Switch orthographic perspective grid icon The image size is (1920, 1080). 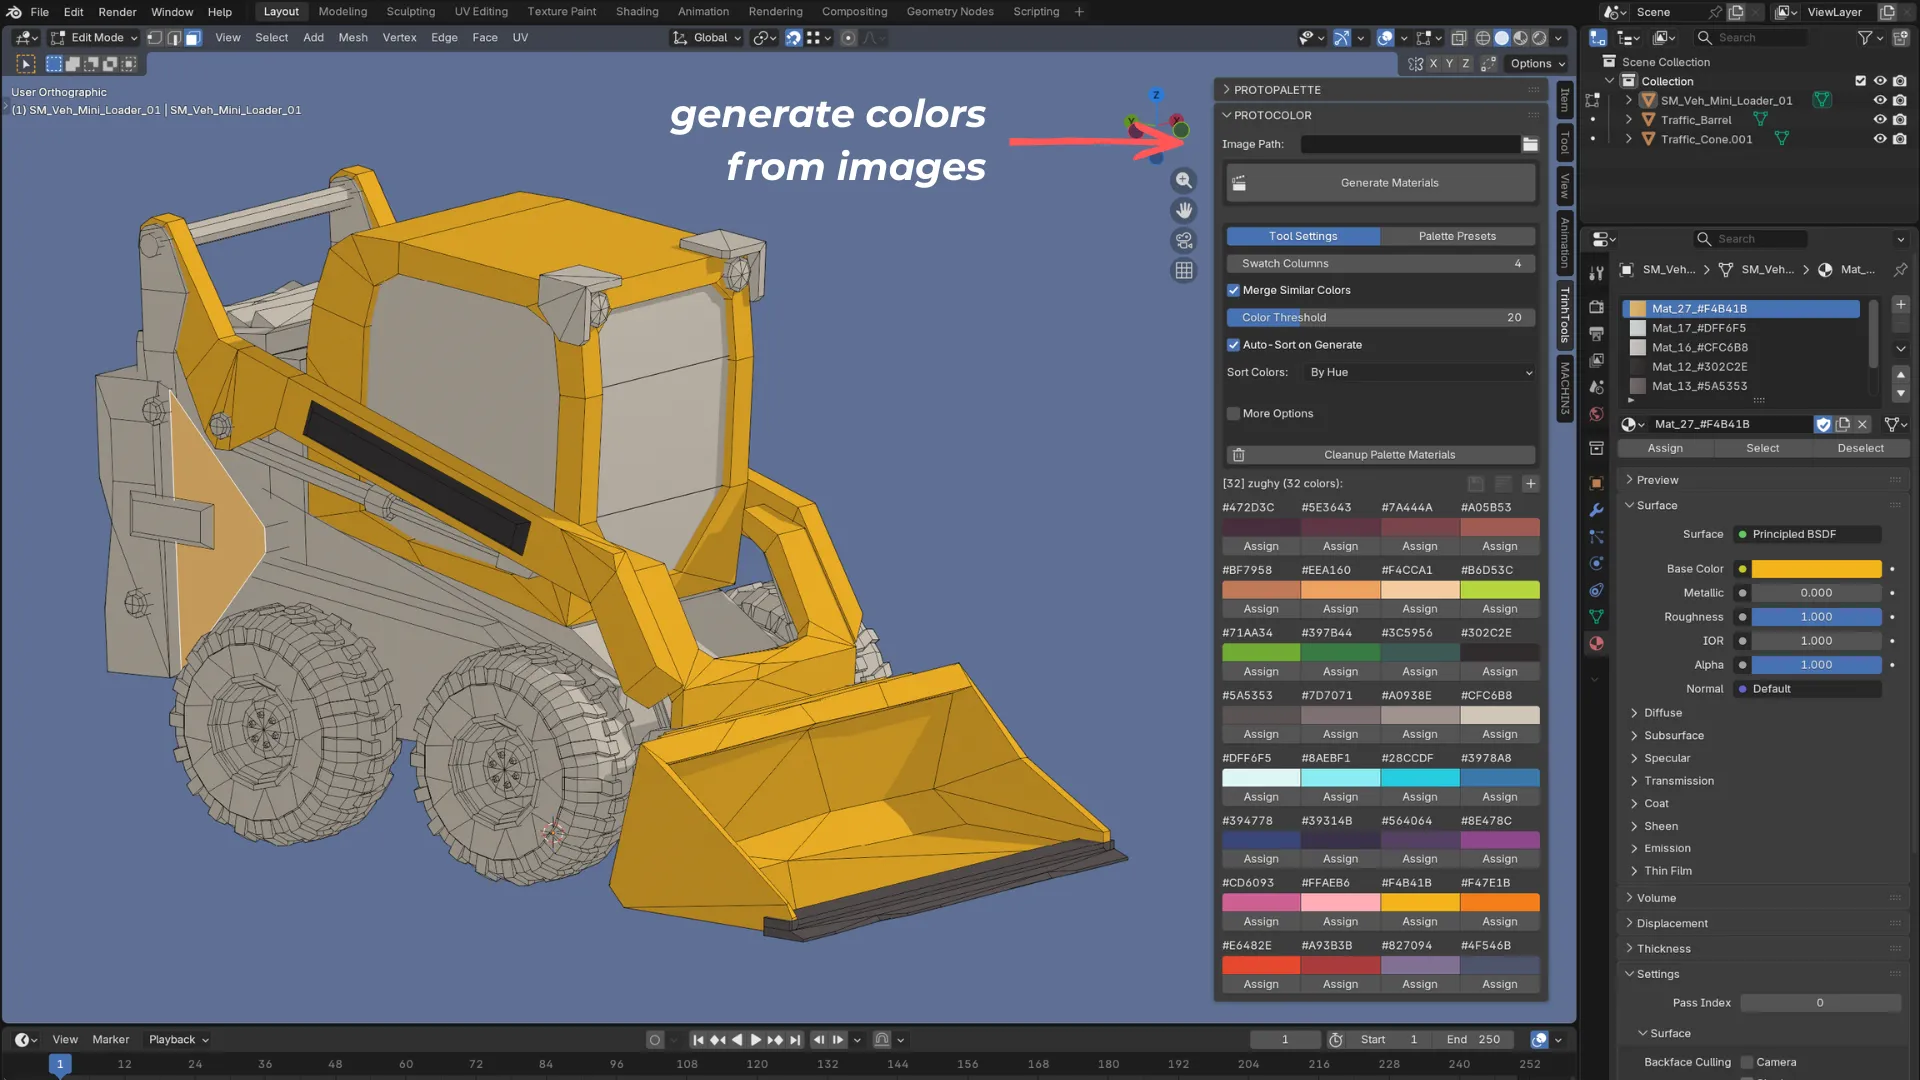1184,271
